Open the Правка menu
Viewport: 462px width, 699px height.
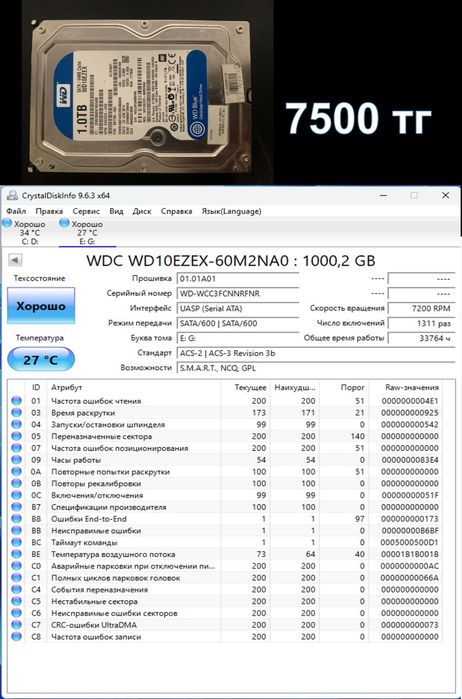click(x=49, y=211)
